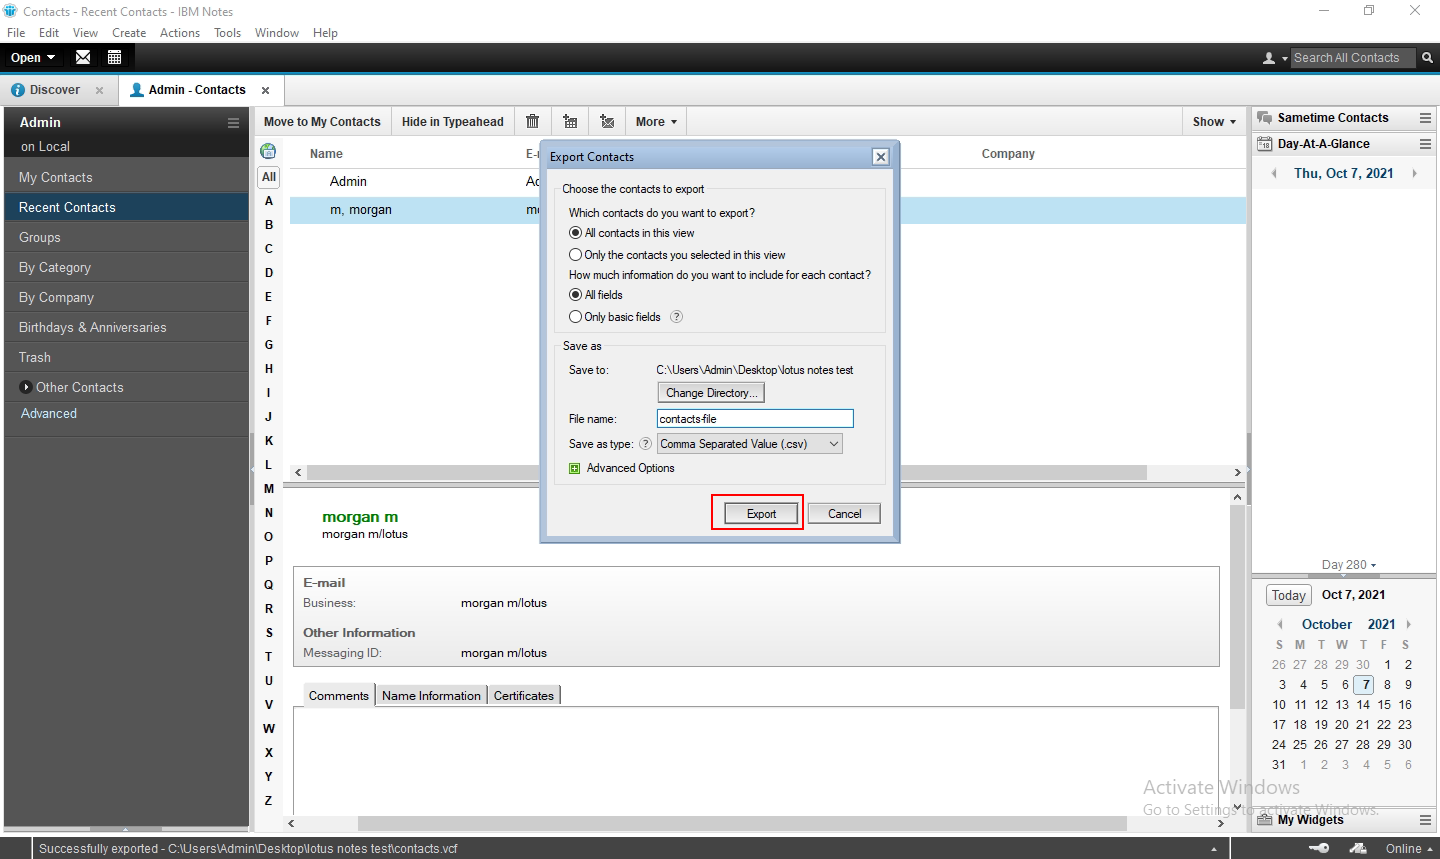Viewport: 1440px width, 859px height.
Task: Click the File name input field
Action: pos(755,419)
